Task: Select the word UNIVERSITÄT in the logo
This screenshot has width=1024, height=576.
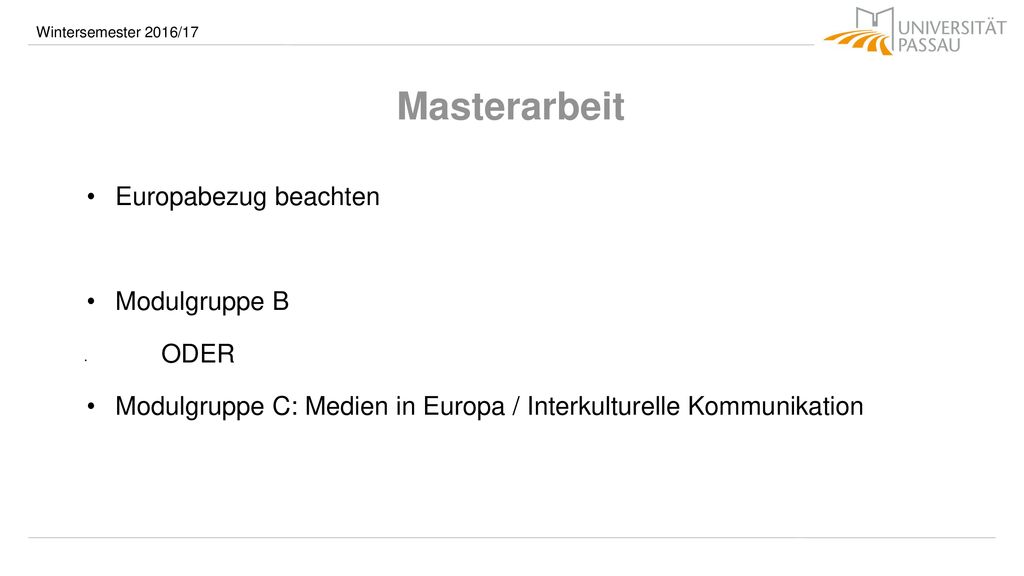Action: point(952,28)
